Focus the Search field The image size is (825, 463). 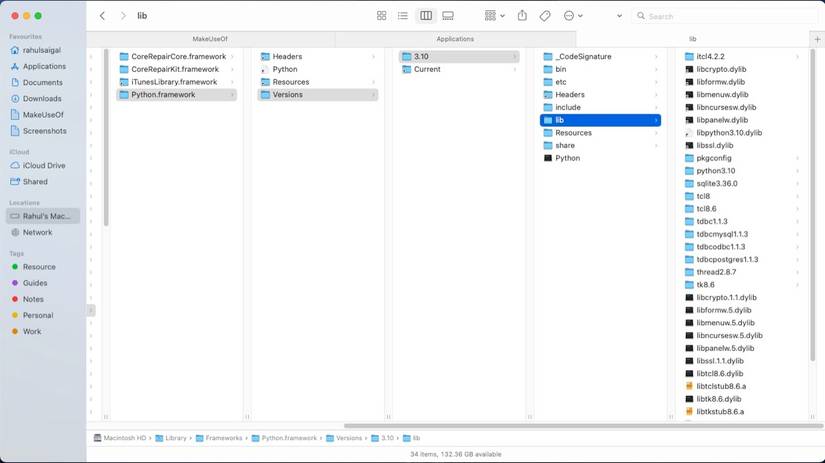[x=726, y=16]
